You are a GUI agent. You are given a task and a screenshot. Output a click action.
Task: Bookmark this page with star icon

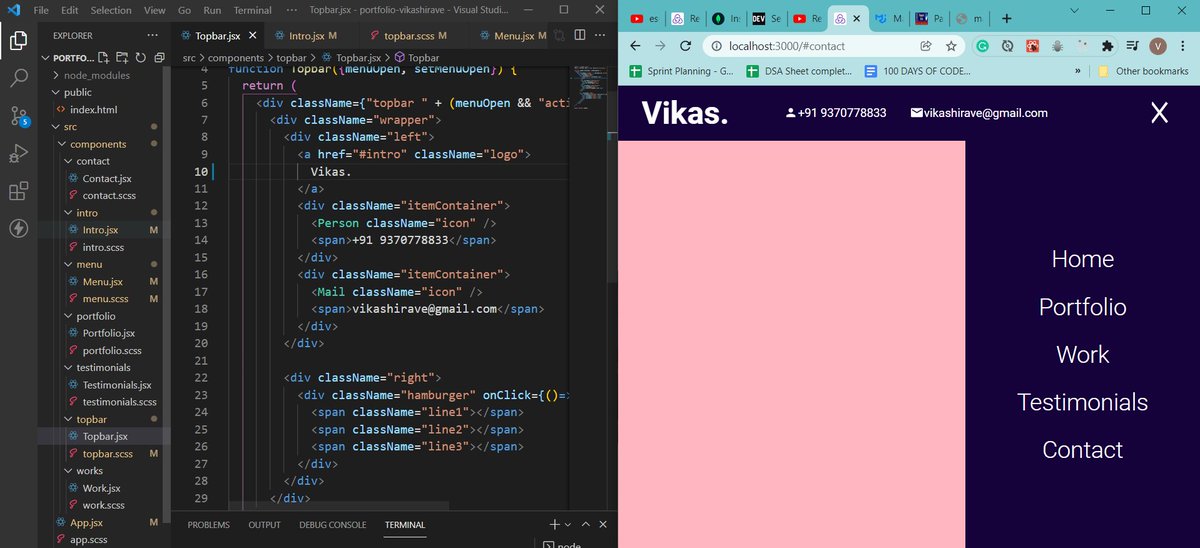tap(951, 46)
